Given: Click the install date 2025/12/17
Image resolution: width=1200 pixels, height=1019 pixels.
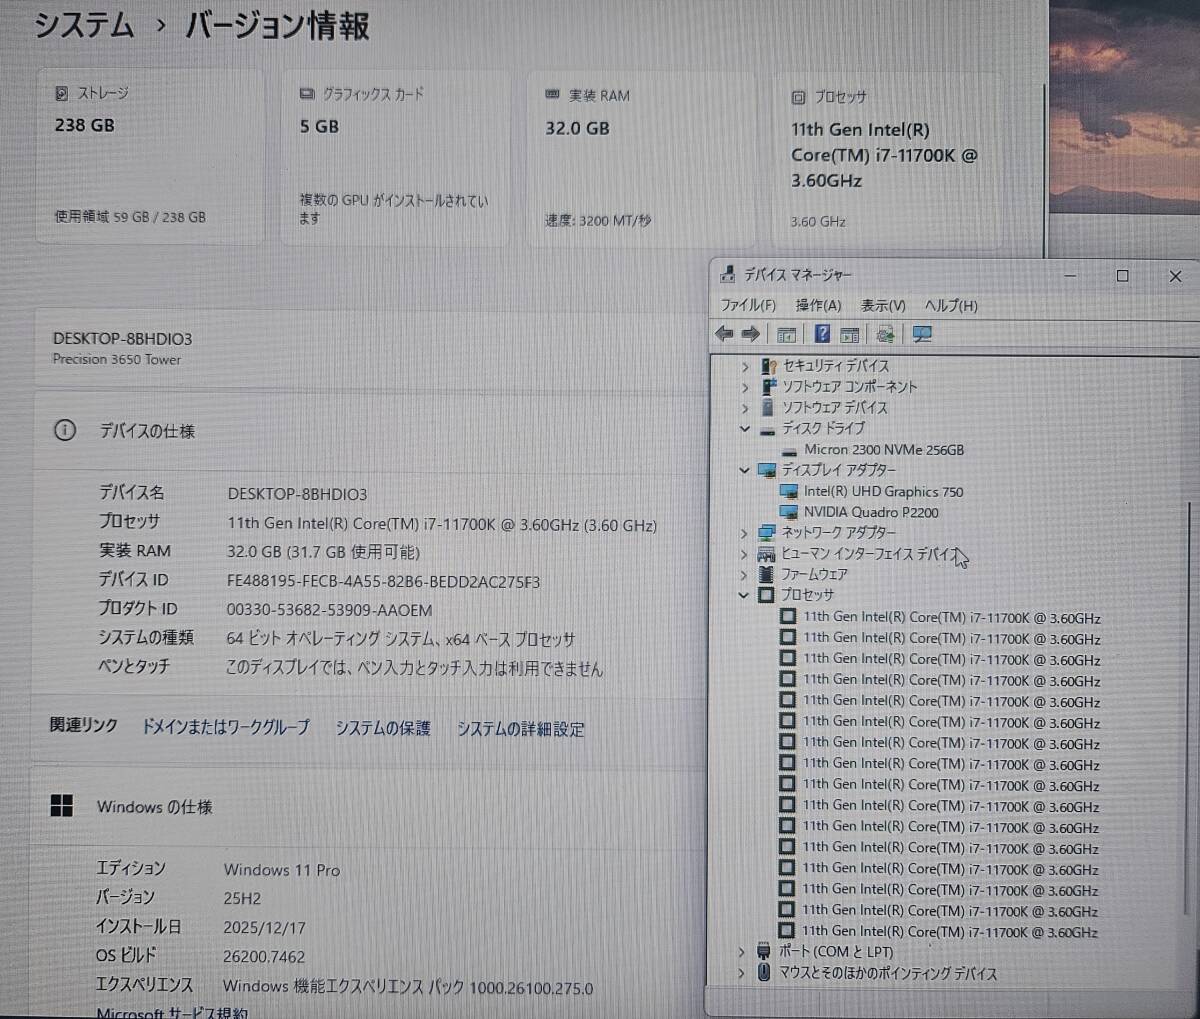Looking at the screenshot, I should (x=264, y=927).
